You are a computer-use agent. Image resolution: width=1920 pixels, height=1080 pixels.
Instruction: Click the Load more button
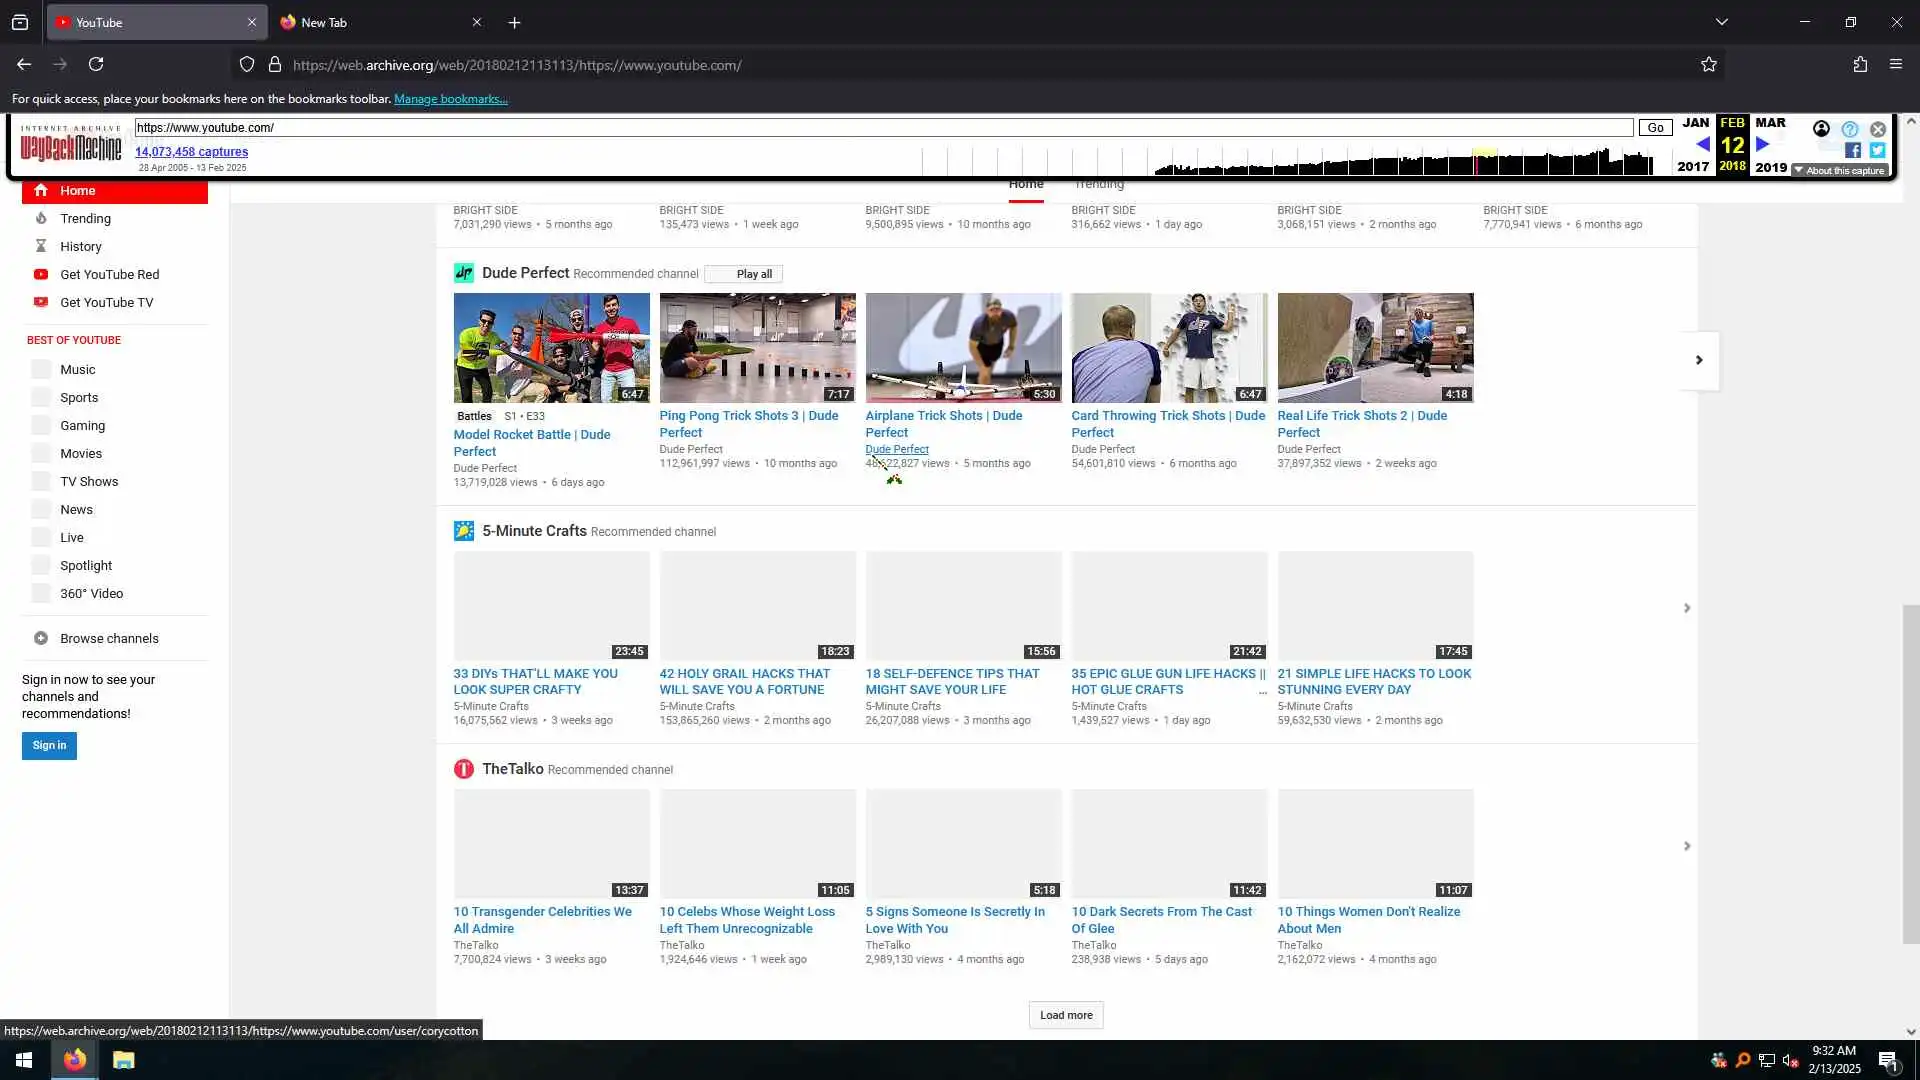(1066, 1015)
